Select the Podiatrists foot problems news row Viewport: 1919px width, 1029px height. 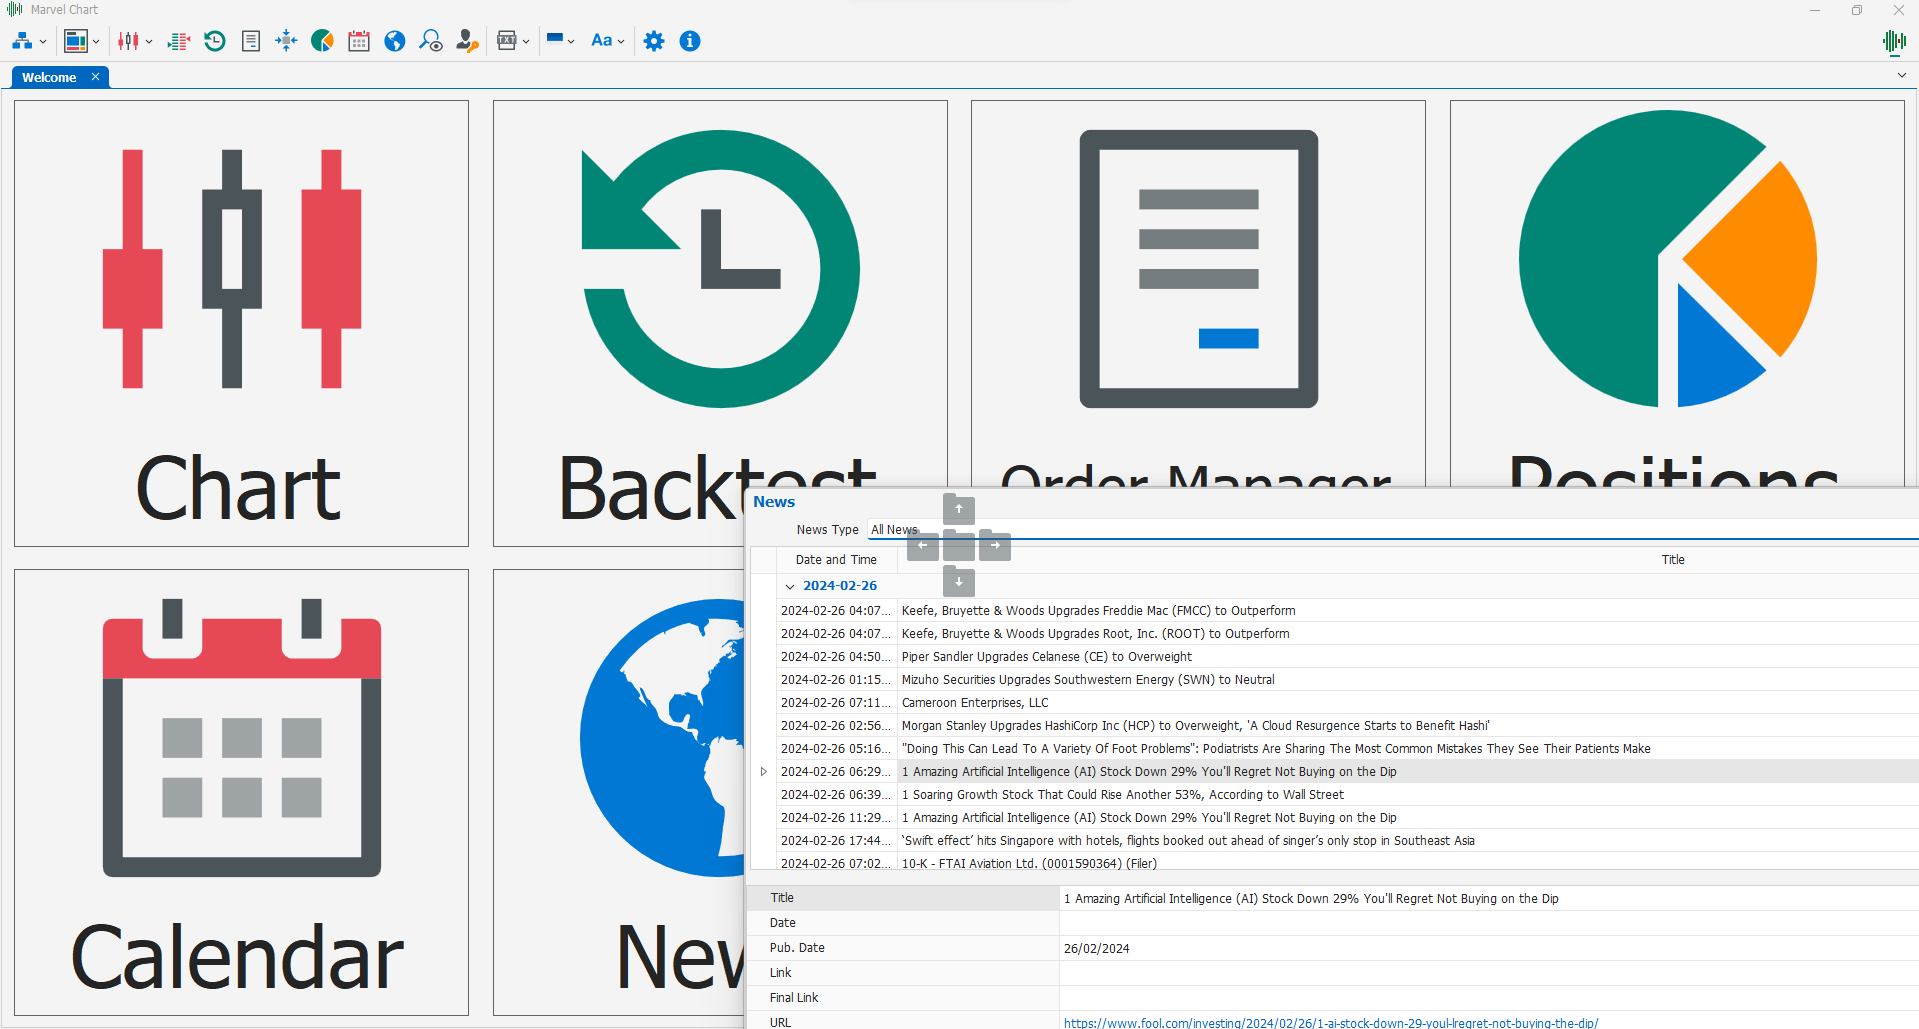(1347, 749)
